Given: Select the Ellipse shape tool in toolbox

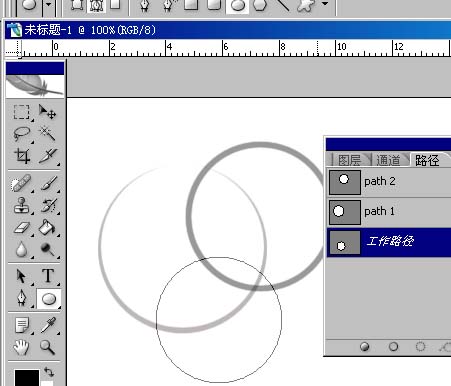Looking at the screenshot, I should (49, 299).
